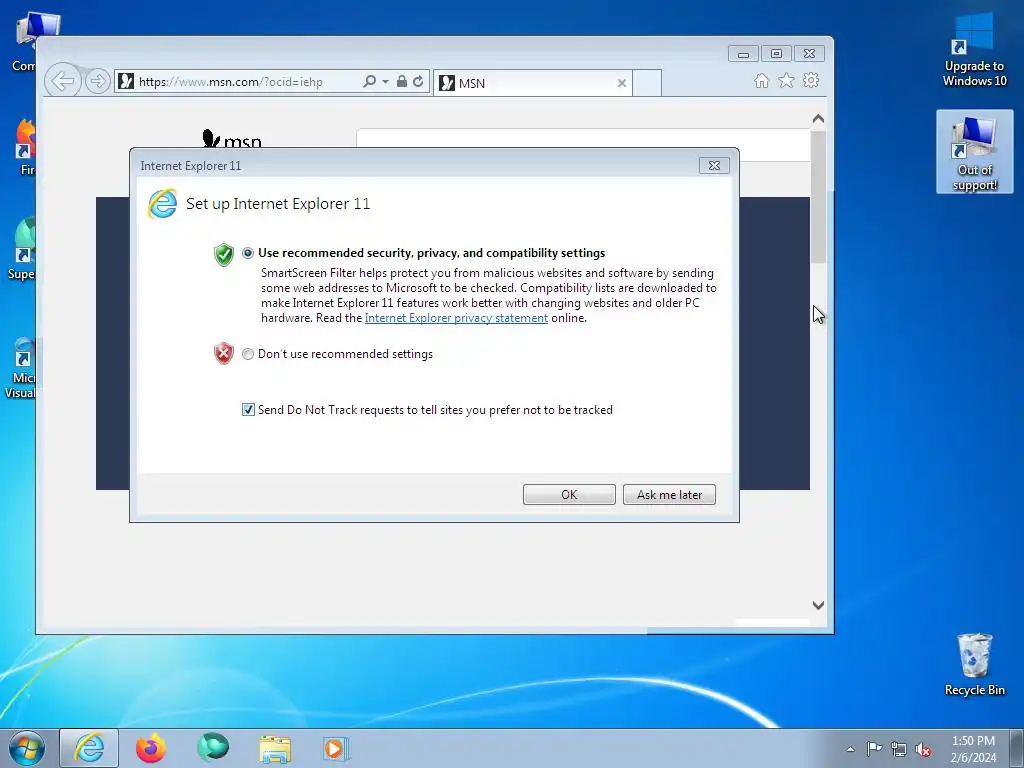Open Windows Media Player taskbar icon
Viewport: 1024px width, 768px height.
point(336,748)
